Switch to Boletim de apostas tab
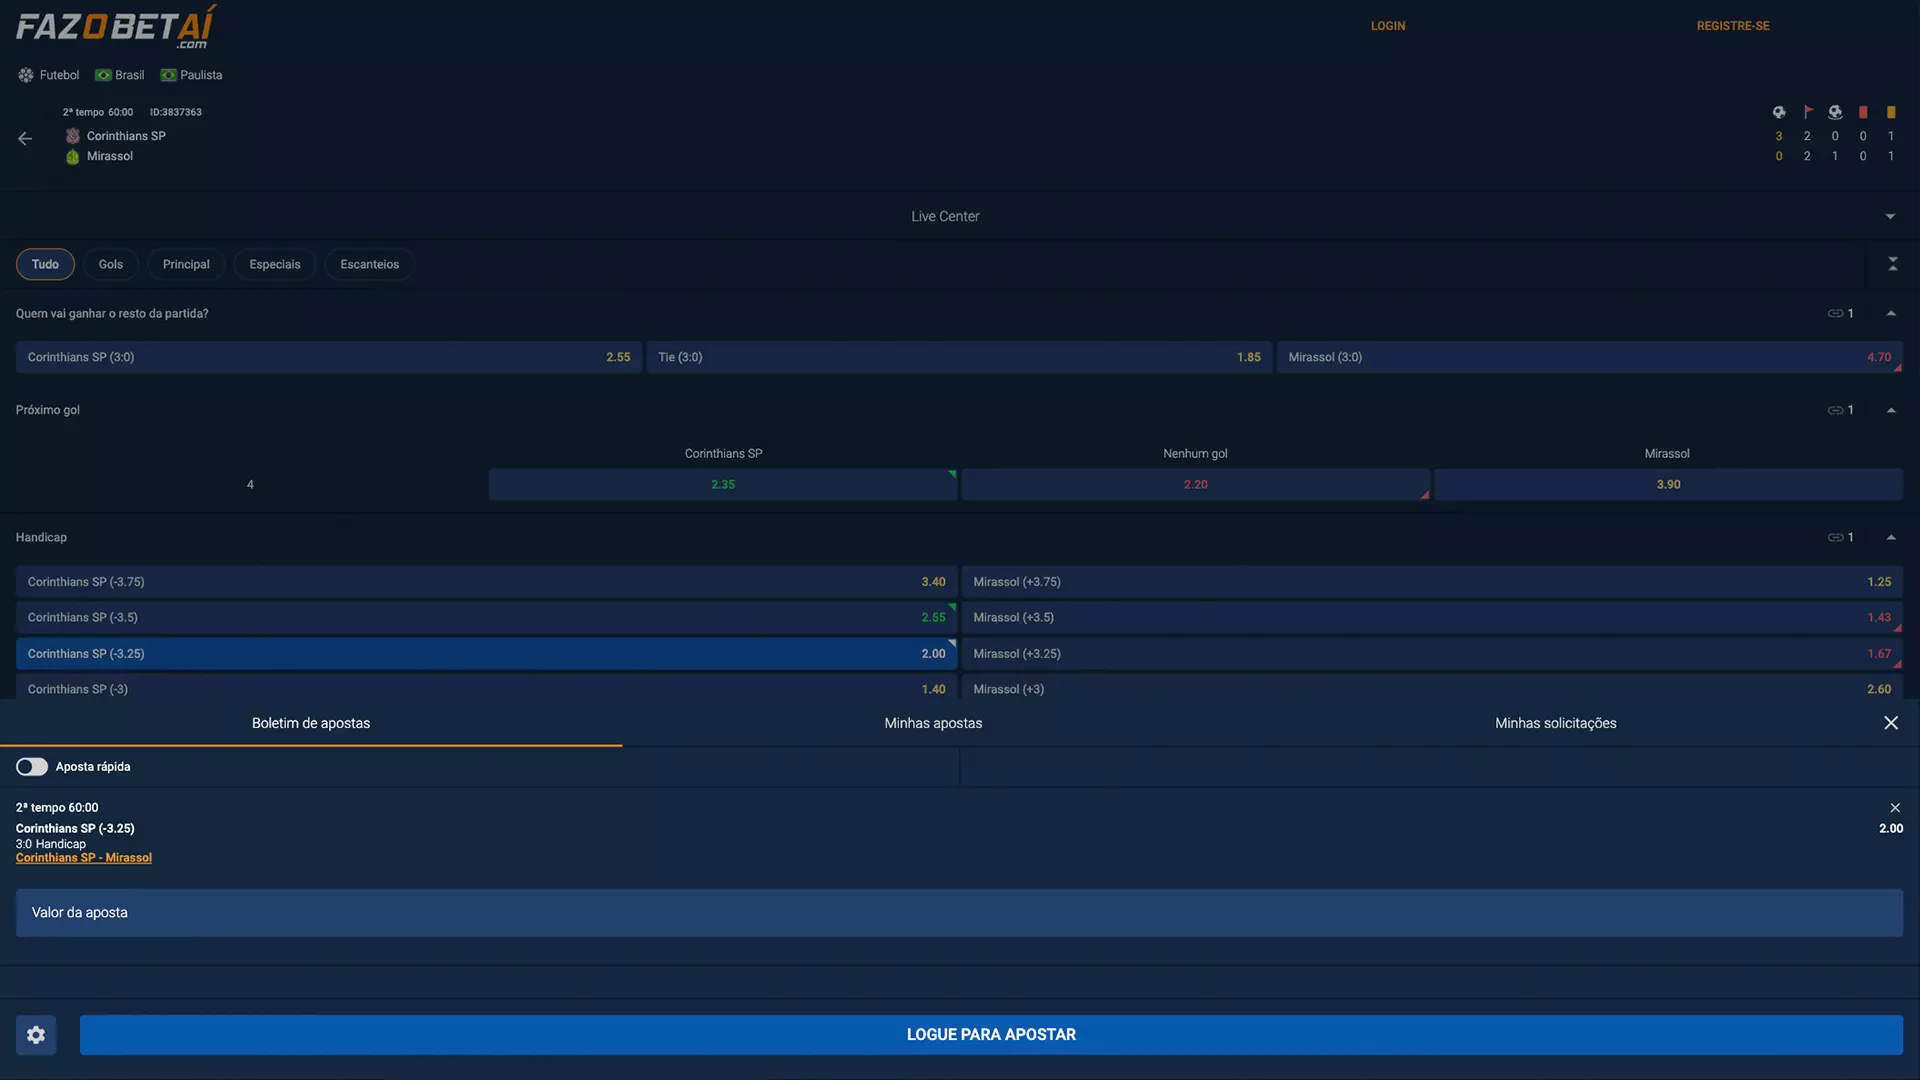1920x1080 pixels. (x=311, y=723)
